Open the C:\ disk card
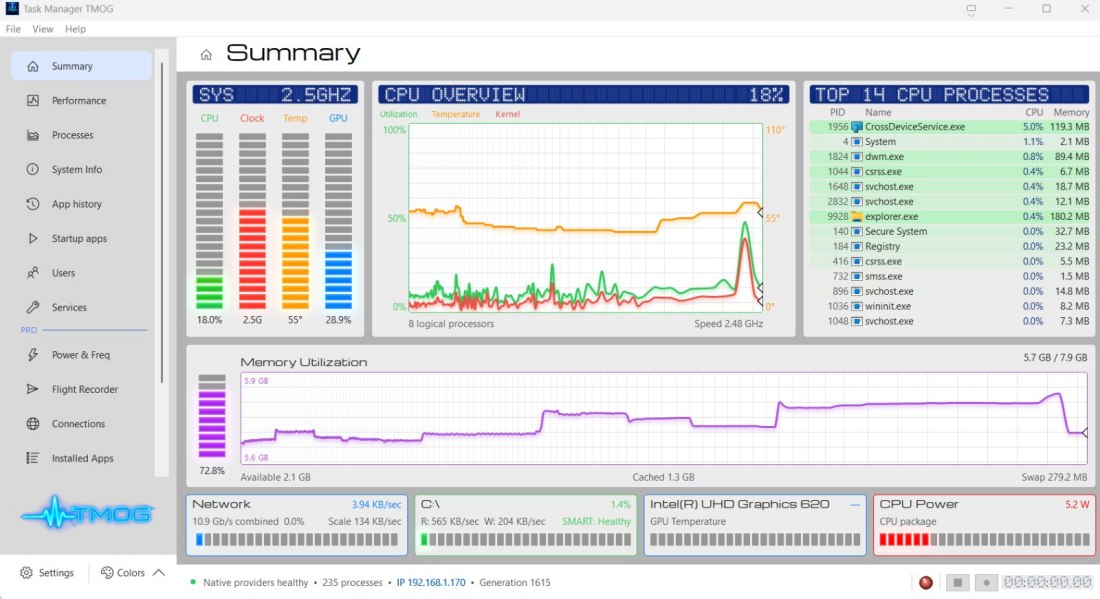The image size is (1100, 599). coord(525,525)
